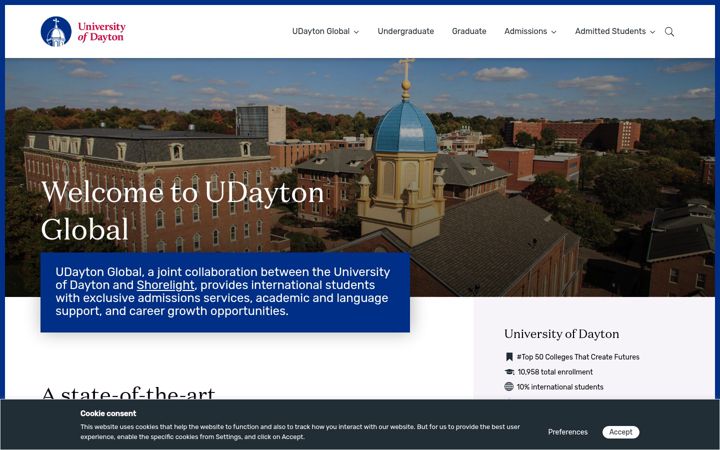Viewport: 720px width, 450px height.
Task: Open the Admissions nav item
Action: pyautogui.click(x=526, y=31)
